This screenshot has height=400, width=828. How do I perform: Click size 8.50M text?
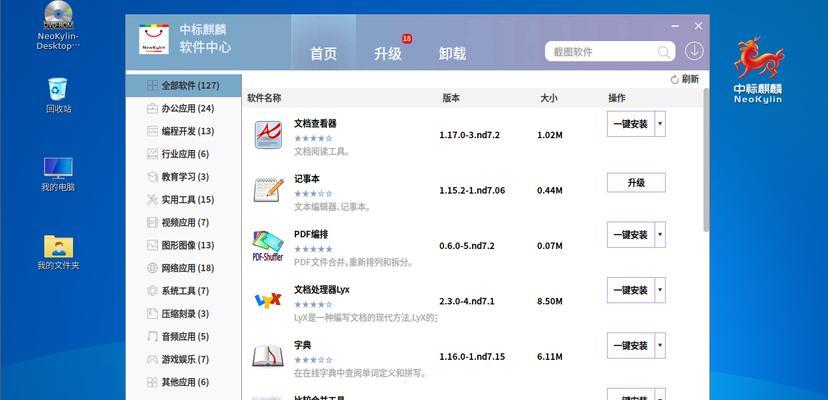550,302
